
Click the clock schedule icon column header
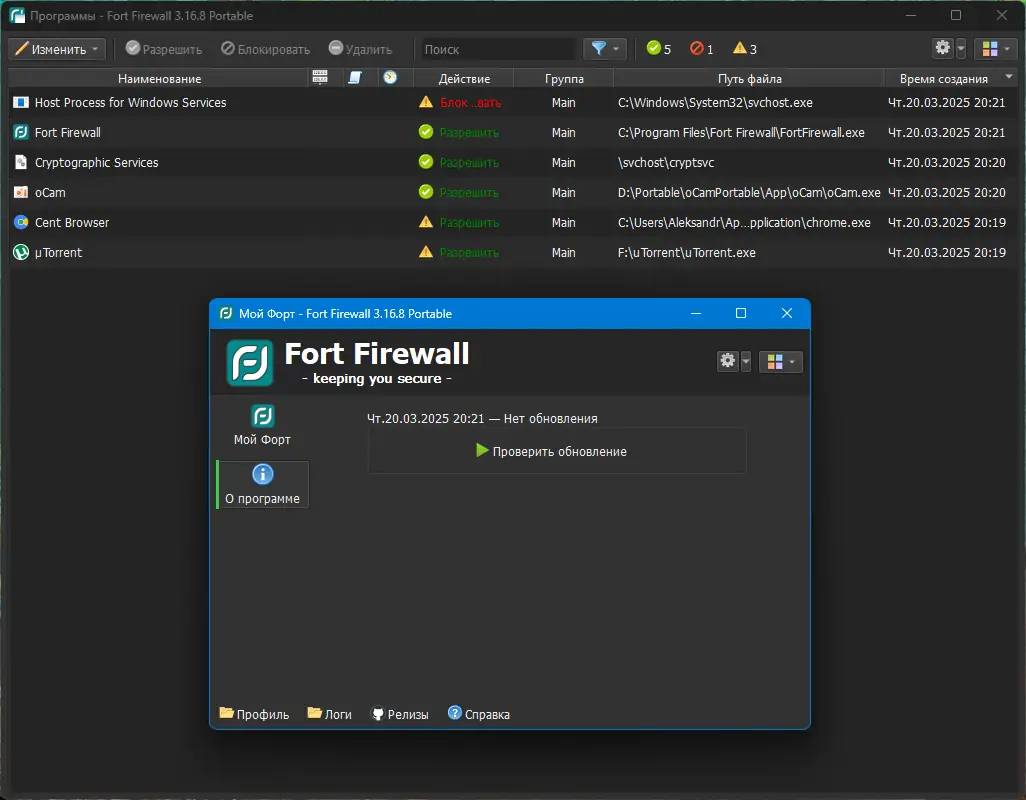[x=390, y=77]
